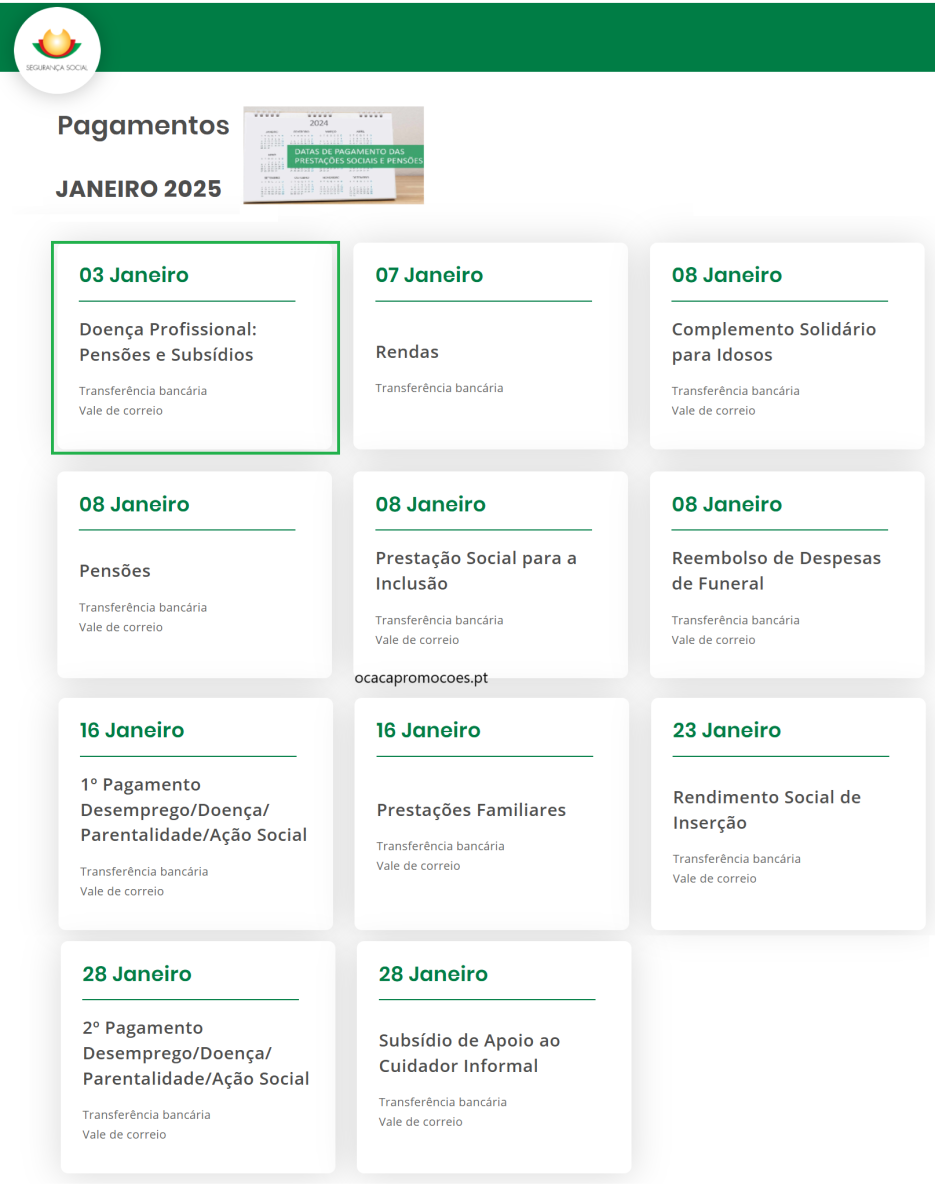Open the payment dates calendar thumbnail

click(x=333, y=155)
